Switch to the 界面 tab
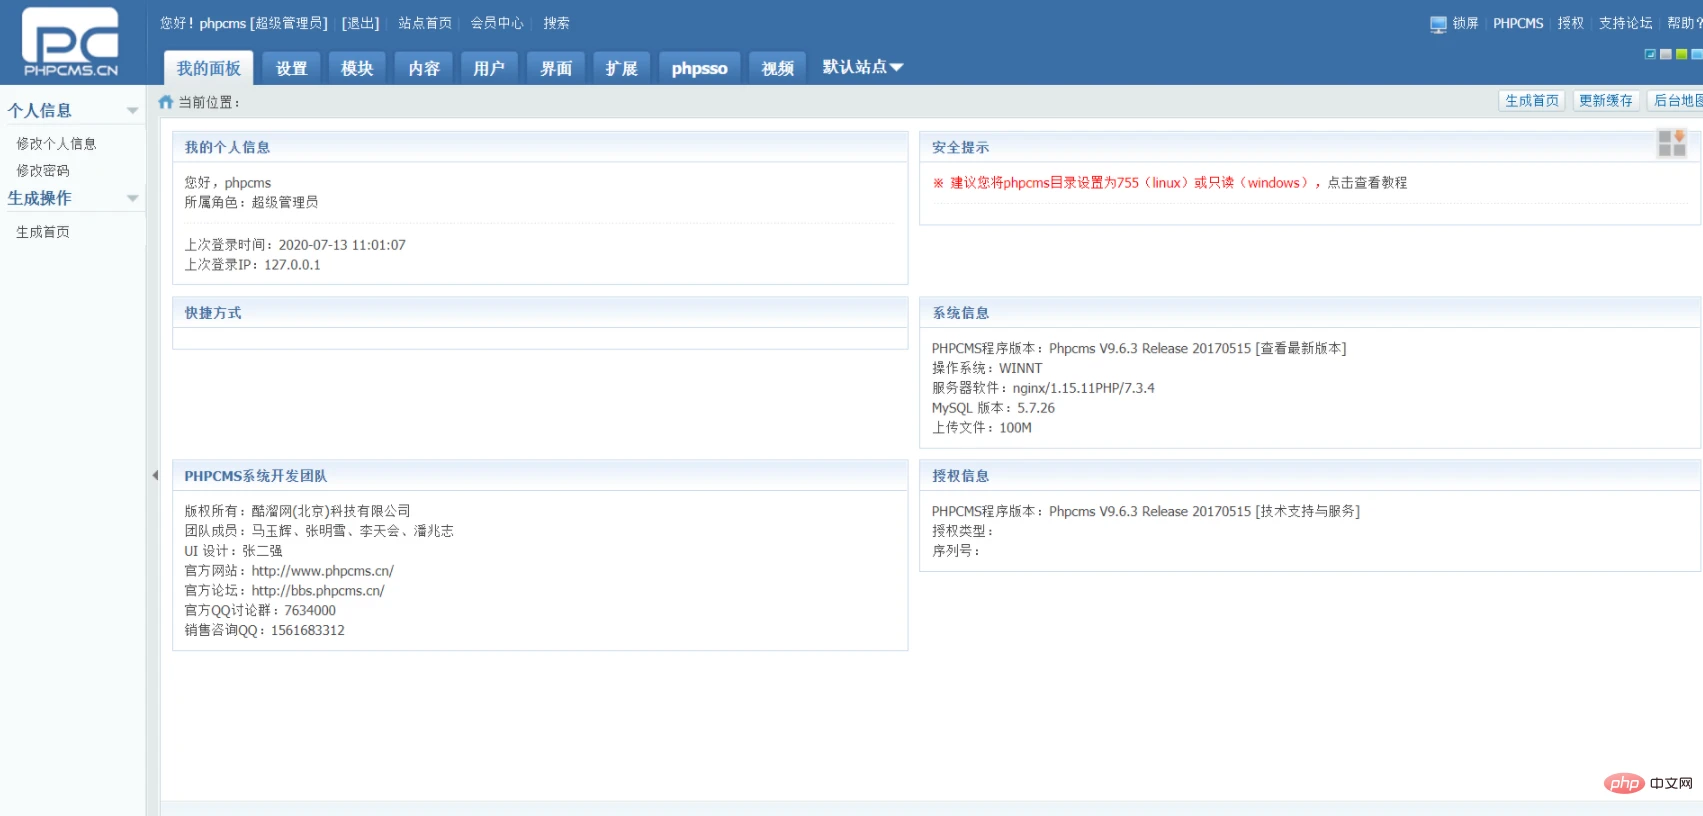The image size is (1703, 816). point(556,68)
